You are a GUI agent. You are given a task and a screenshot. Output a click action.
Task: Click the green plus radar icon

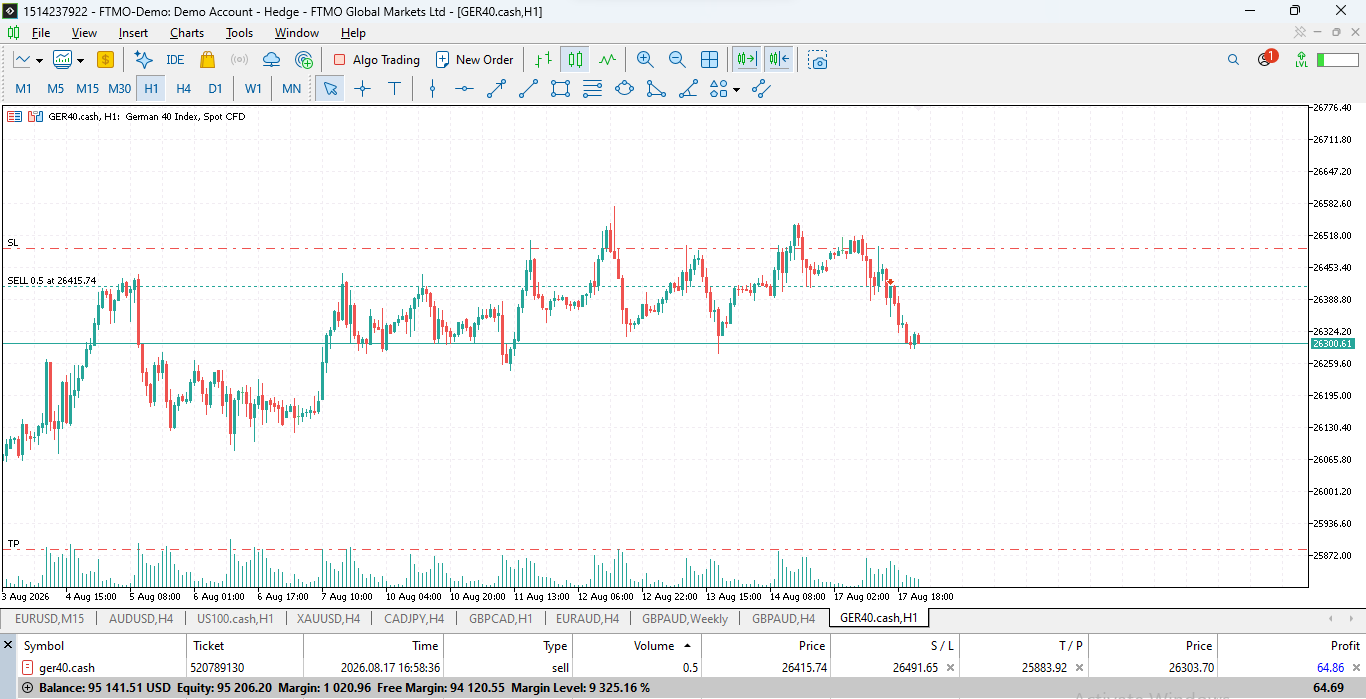tap(304, 60)
